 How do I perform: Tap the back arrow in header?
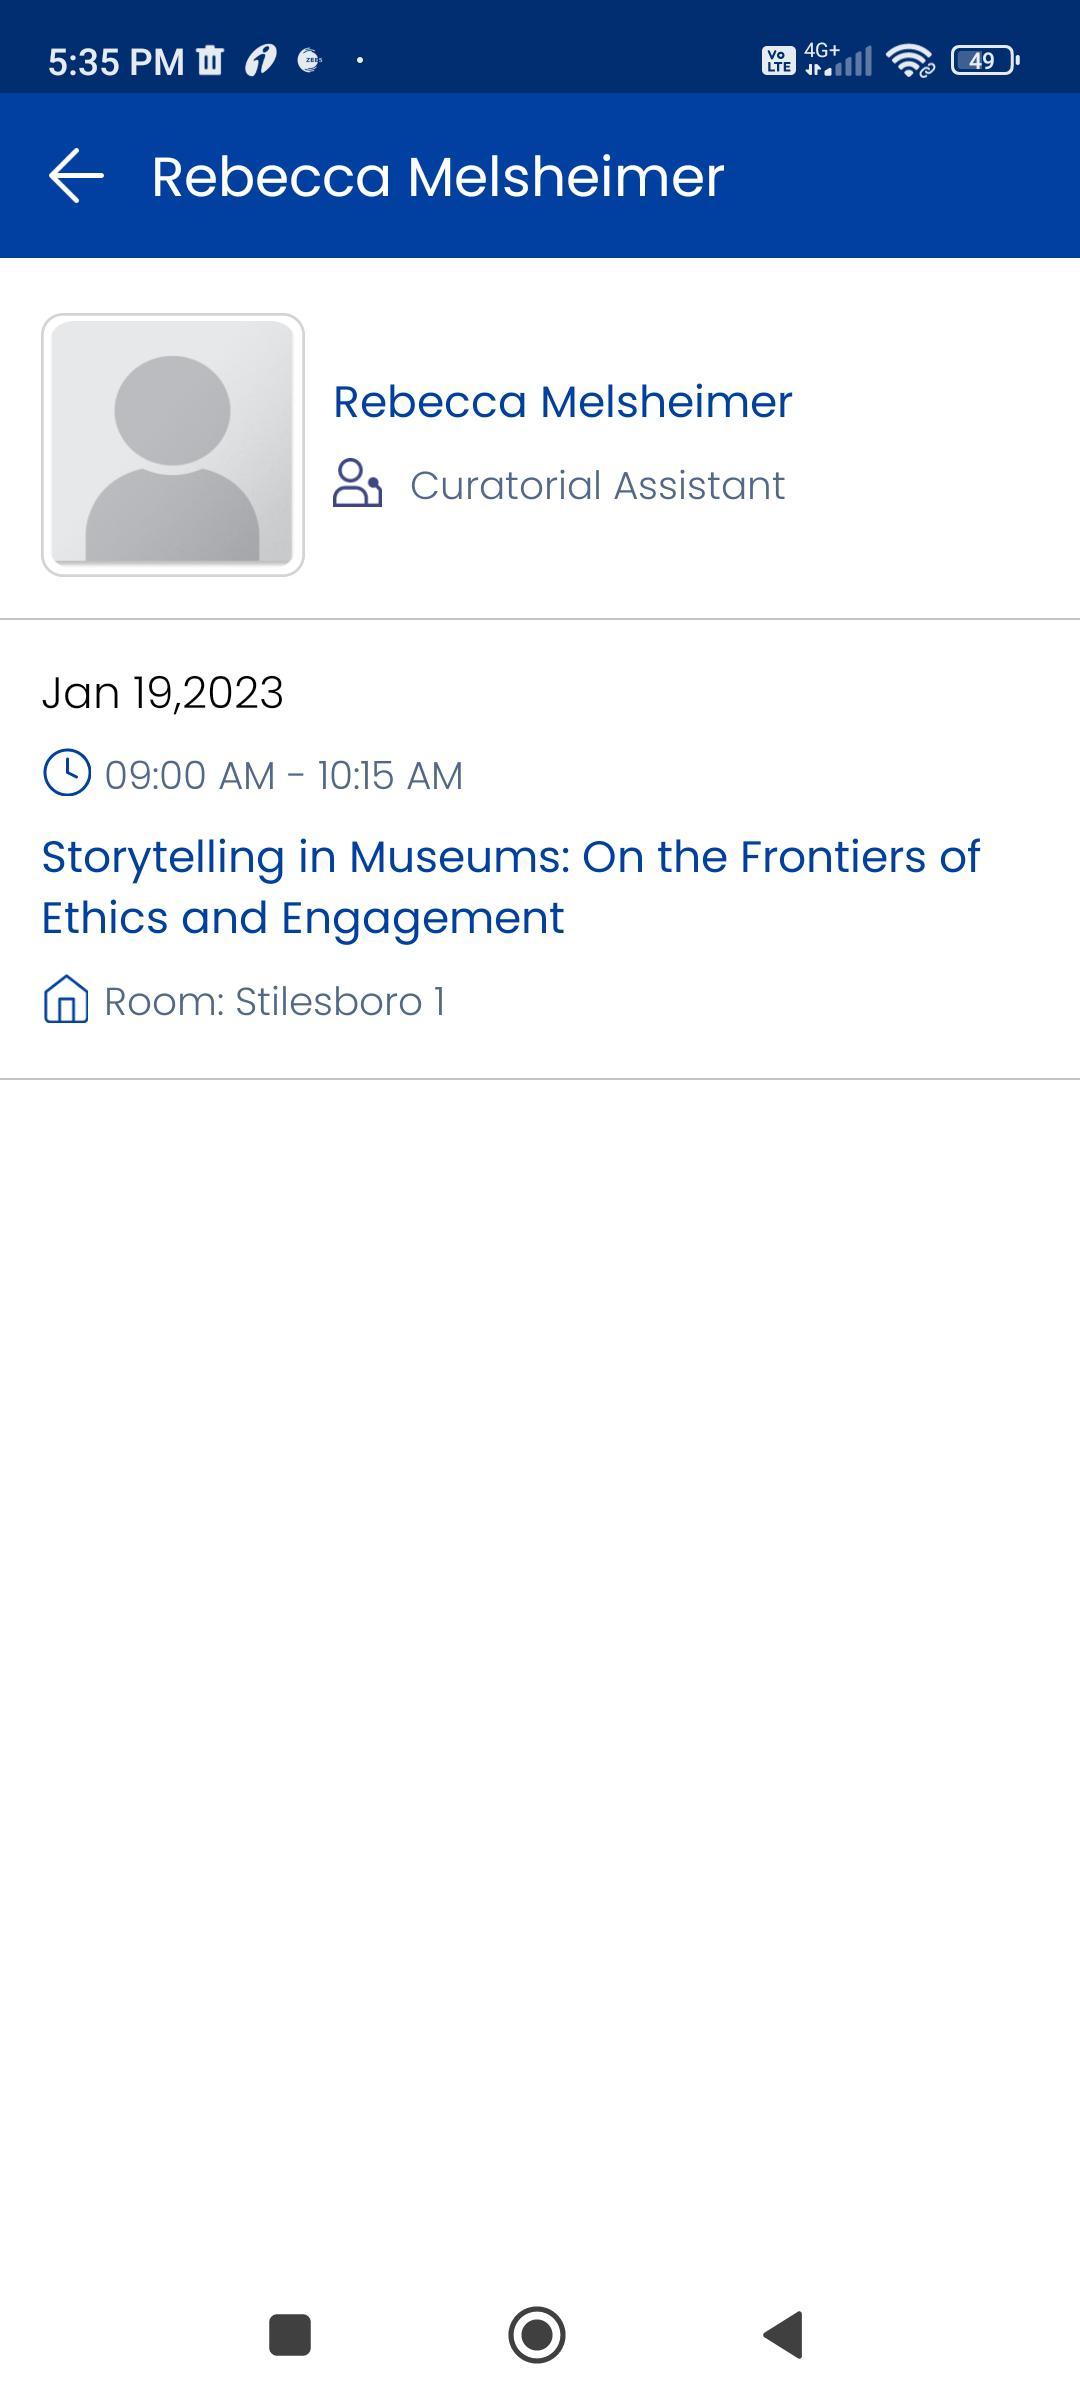point(76,176)
